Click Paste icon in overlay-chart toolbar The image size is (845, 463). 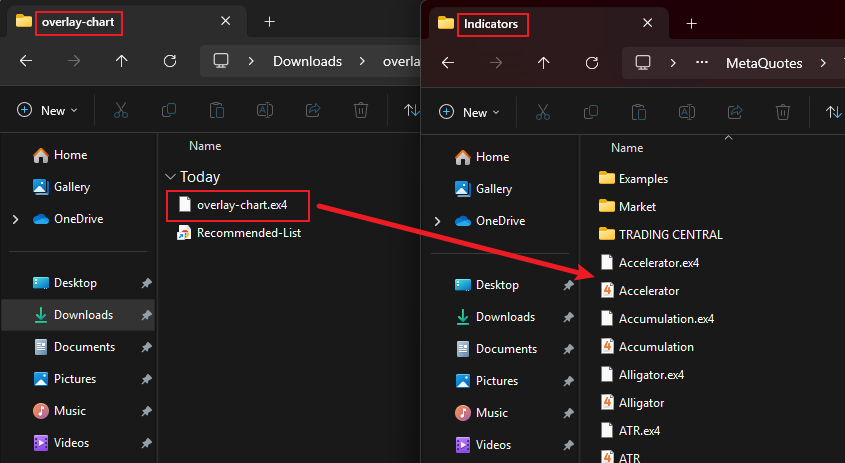(x=217, y=110)
